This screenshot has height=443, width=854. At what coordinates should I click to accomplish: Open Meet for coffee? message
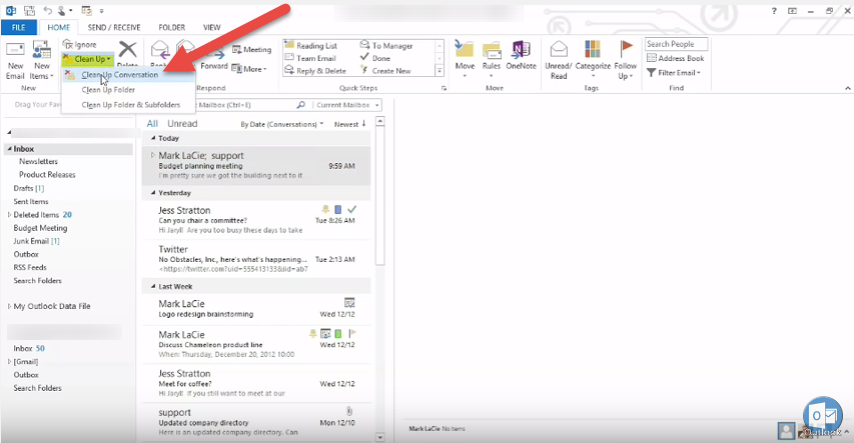(x=256, y=383)
